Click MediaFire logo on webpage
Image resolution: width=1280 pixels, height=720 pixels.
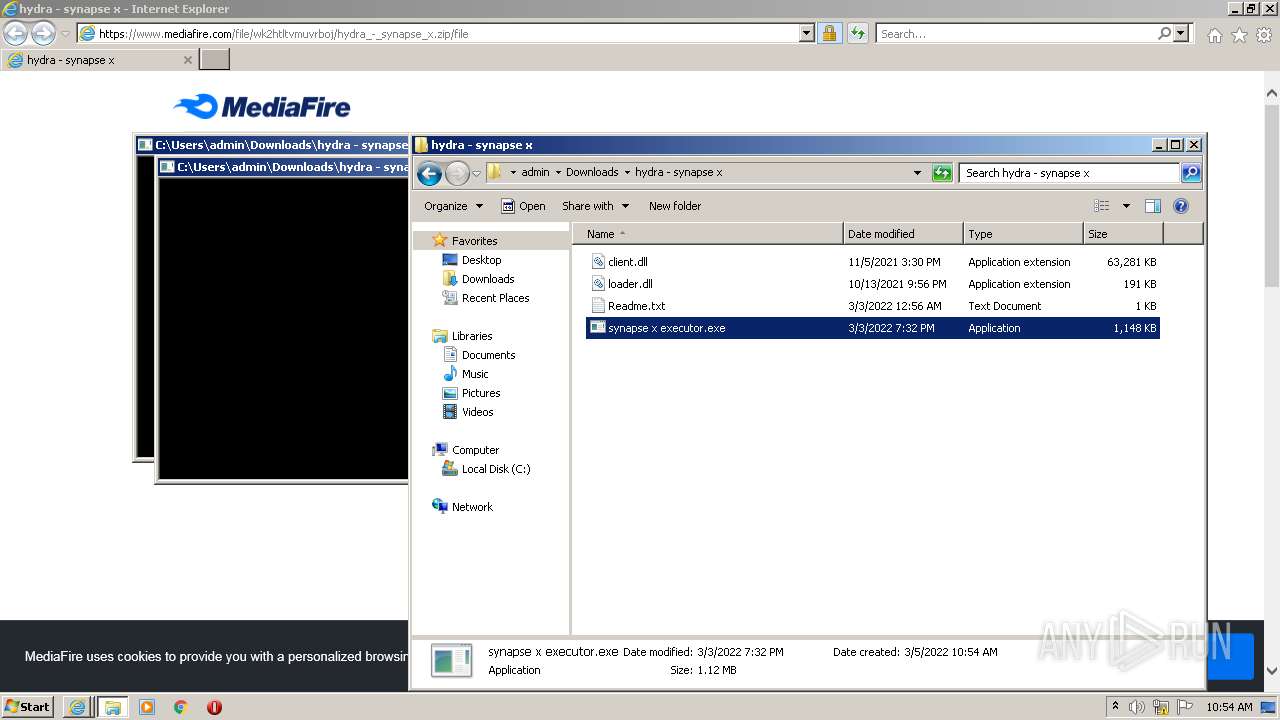pyautogui.click(x=261, y=106)
